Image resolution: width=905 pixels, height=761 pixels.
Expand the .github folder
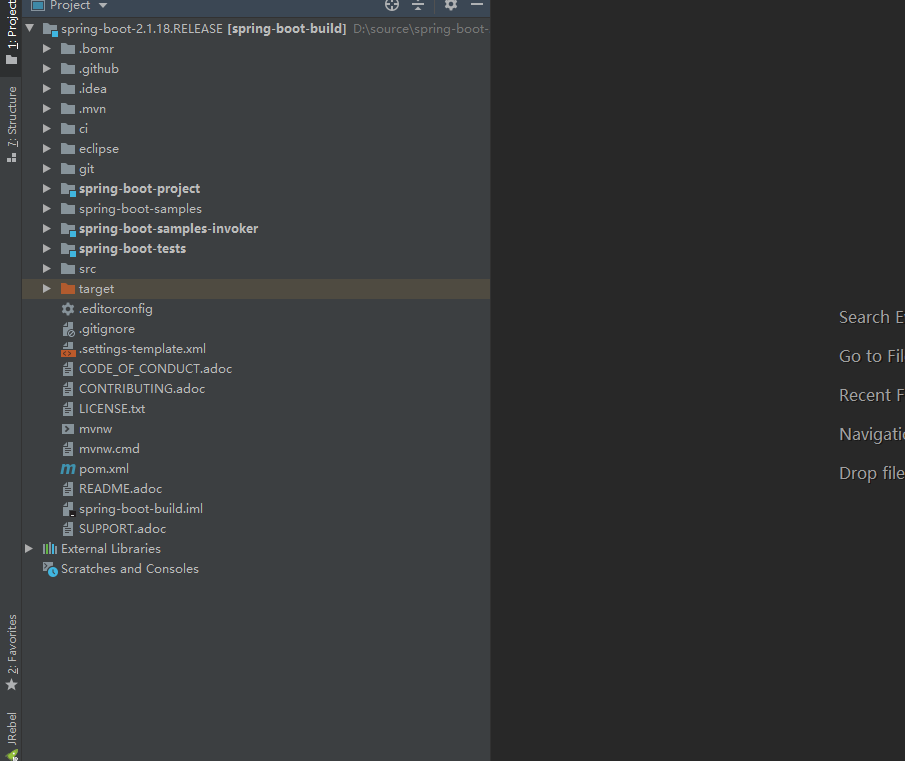(x=47, y=69)
